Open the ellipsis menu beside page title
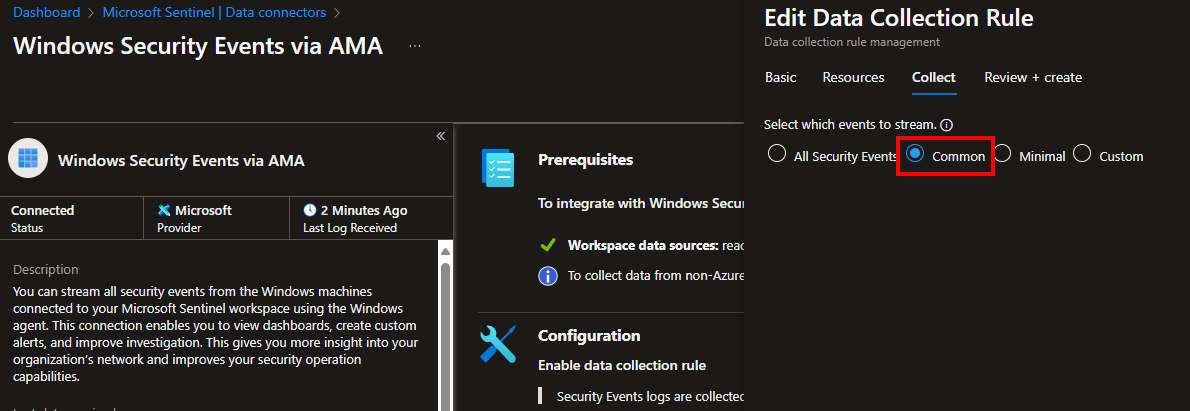 pos(414,46)
